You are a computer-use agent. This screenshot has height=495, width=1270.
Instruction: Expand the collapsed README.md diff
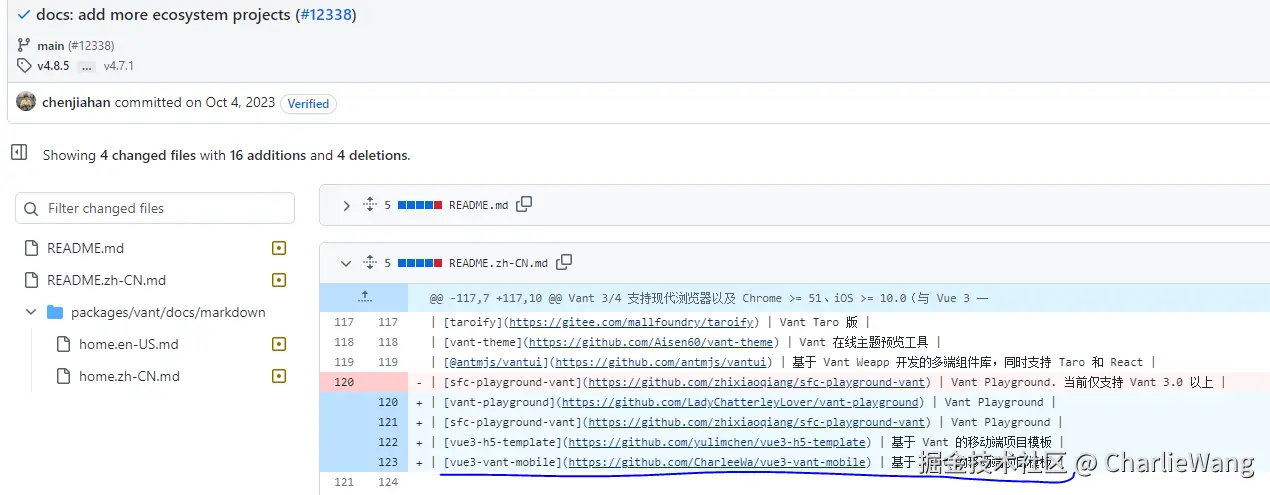click(x=346, y=205)
